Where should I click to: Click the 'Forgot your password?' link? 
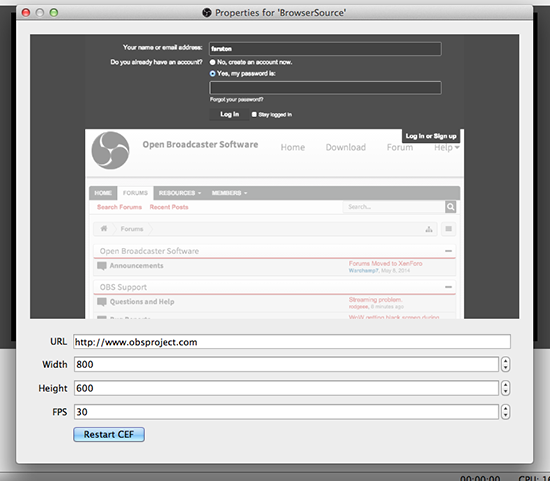[236, 100]
